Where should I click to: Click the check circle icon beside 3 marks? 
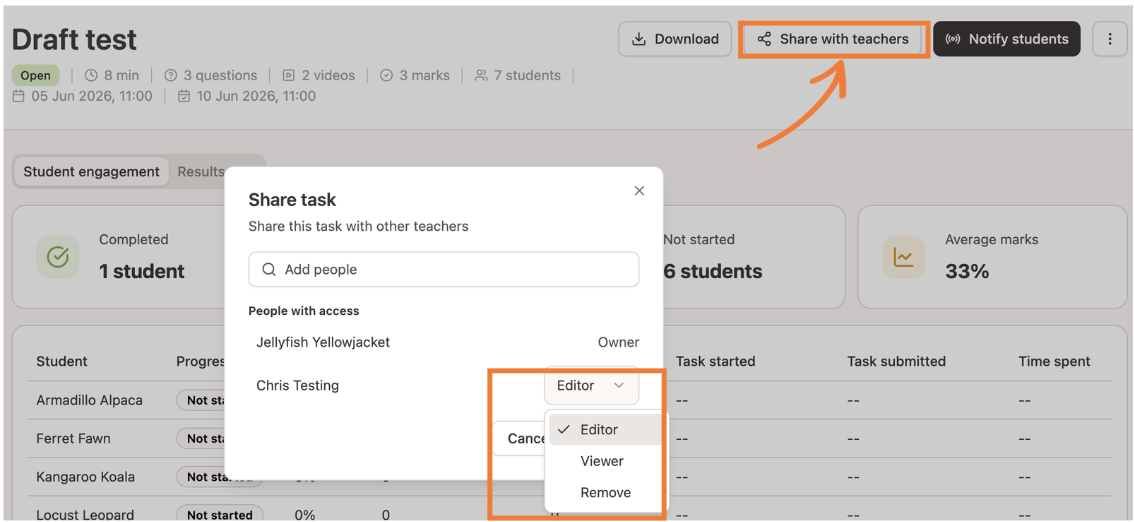point(386,75)
